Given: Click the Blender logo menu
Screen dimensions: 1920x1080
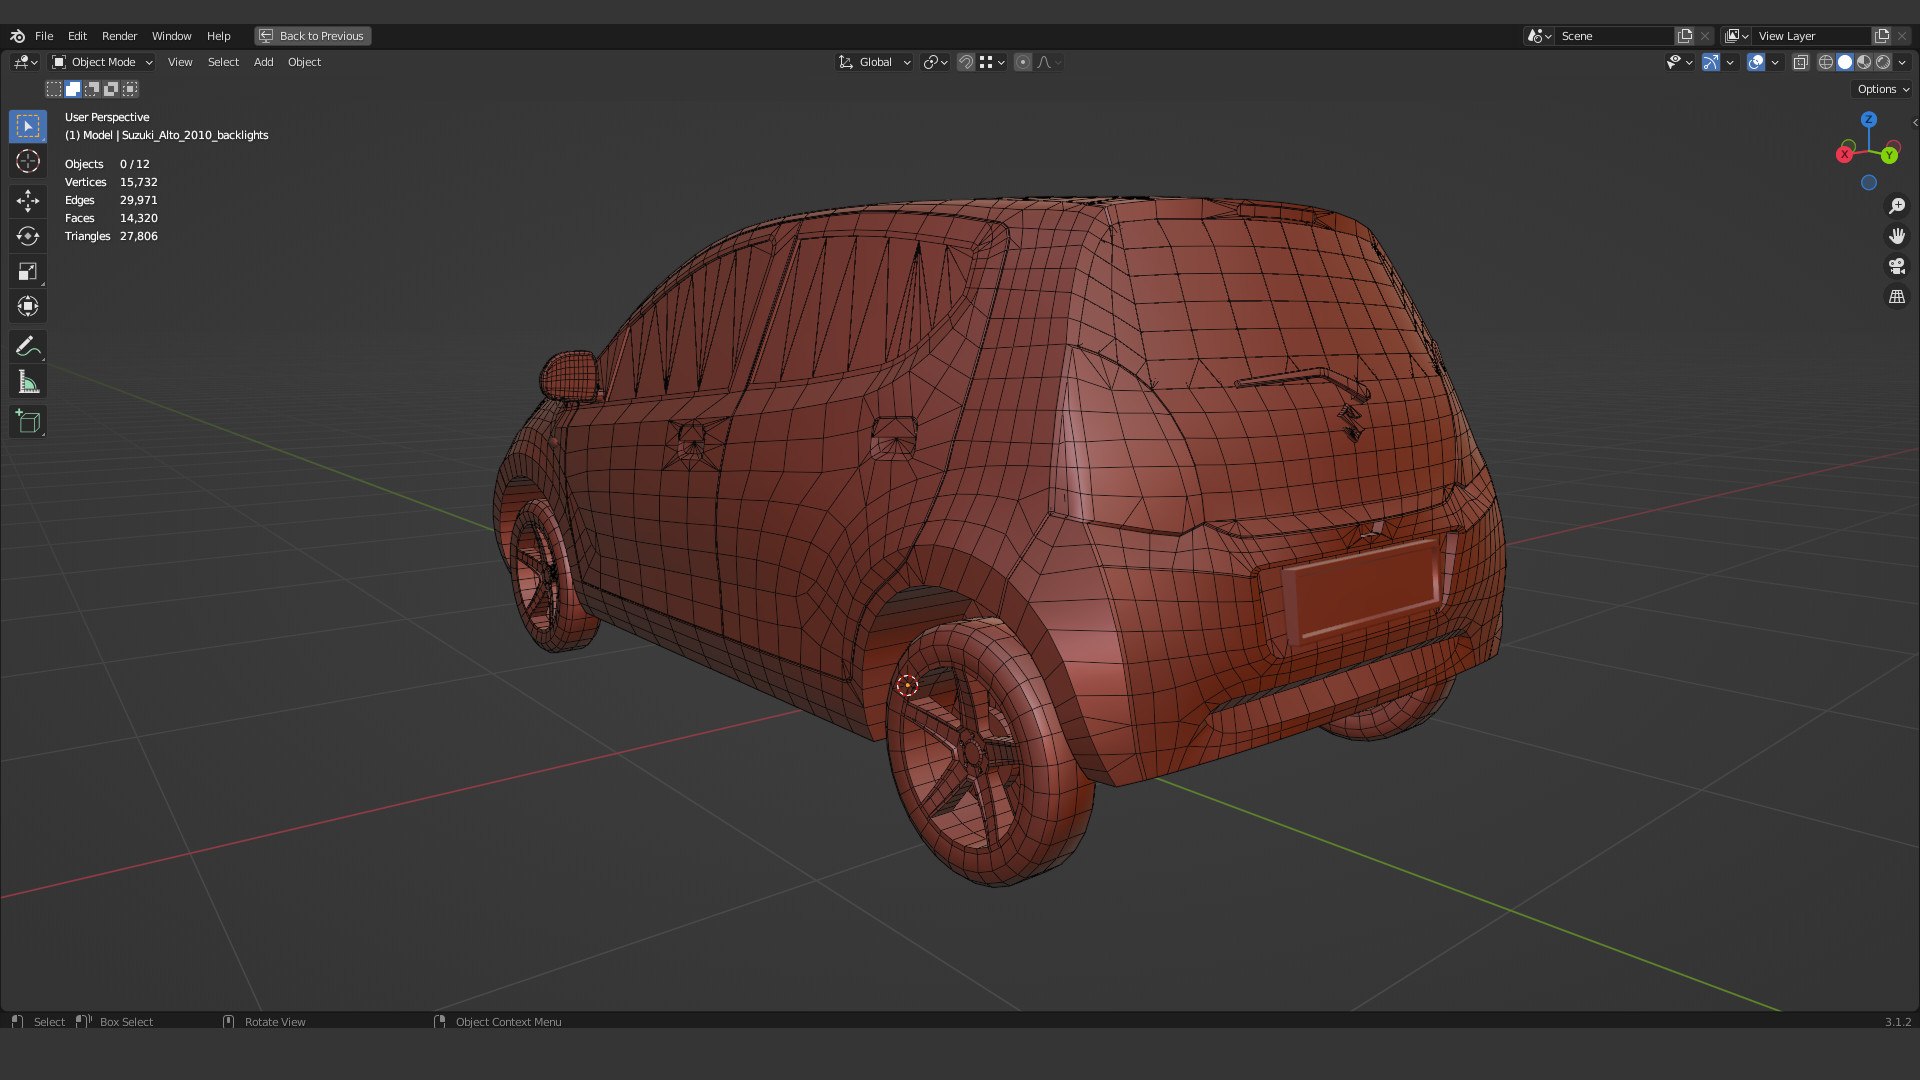Looking at the screenshot, I should click(x=17, y=36).
